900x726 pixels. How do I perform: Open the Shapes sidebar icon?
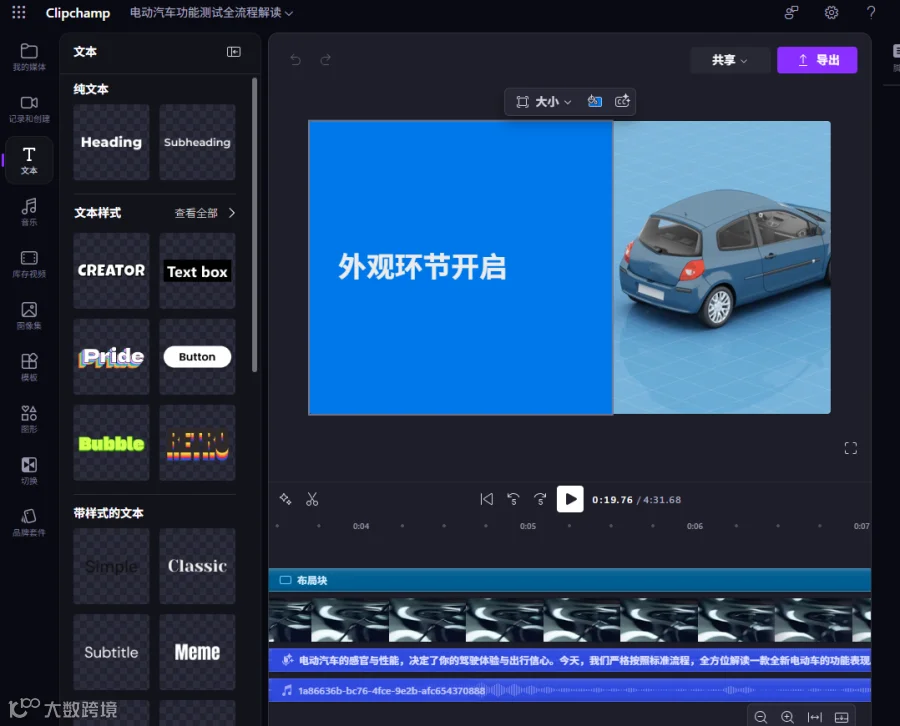29,418
